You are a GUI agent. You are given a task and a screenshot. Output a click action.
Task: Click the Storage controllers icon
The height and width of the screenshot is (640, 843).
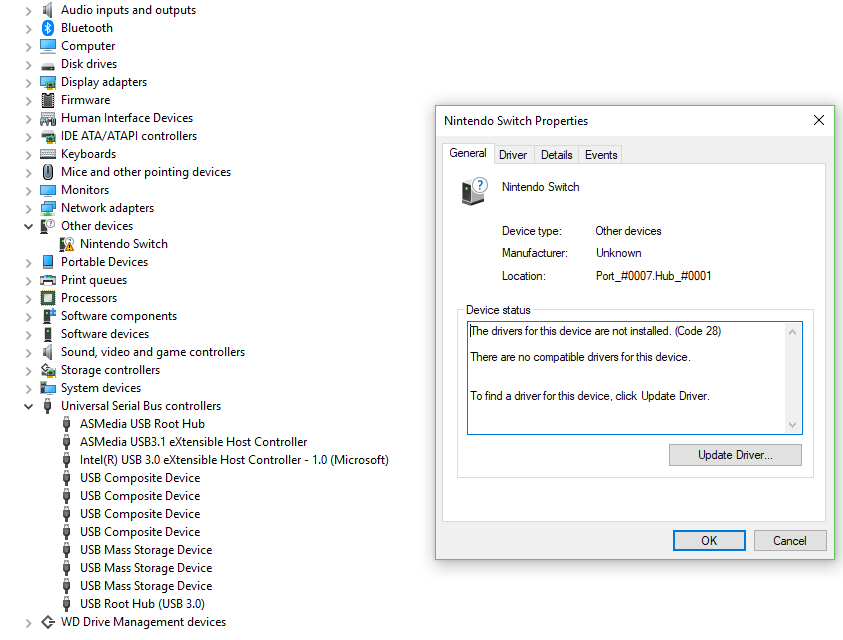(x=48, y=370)
